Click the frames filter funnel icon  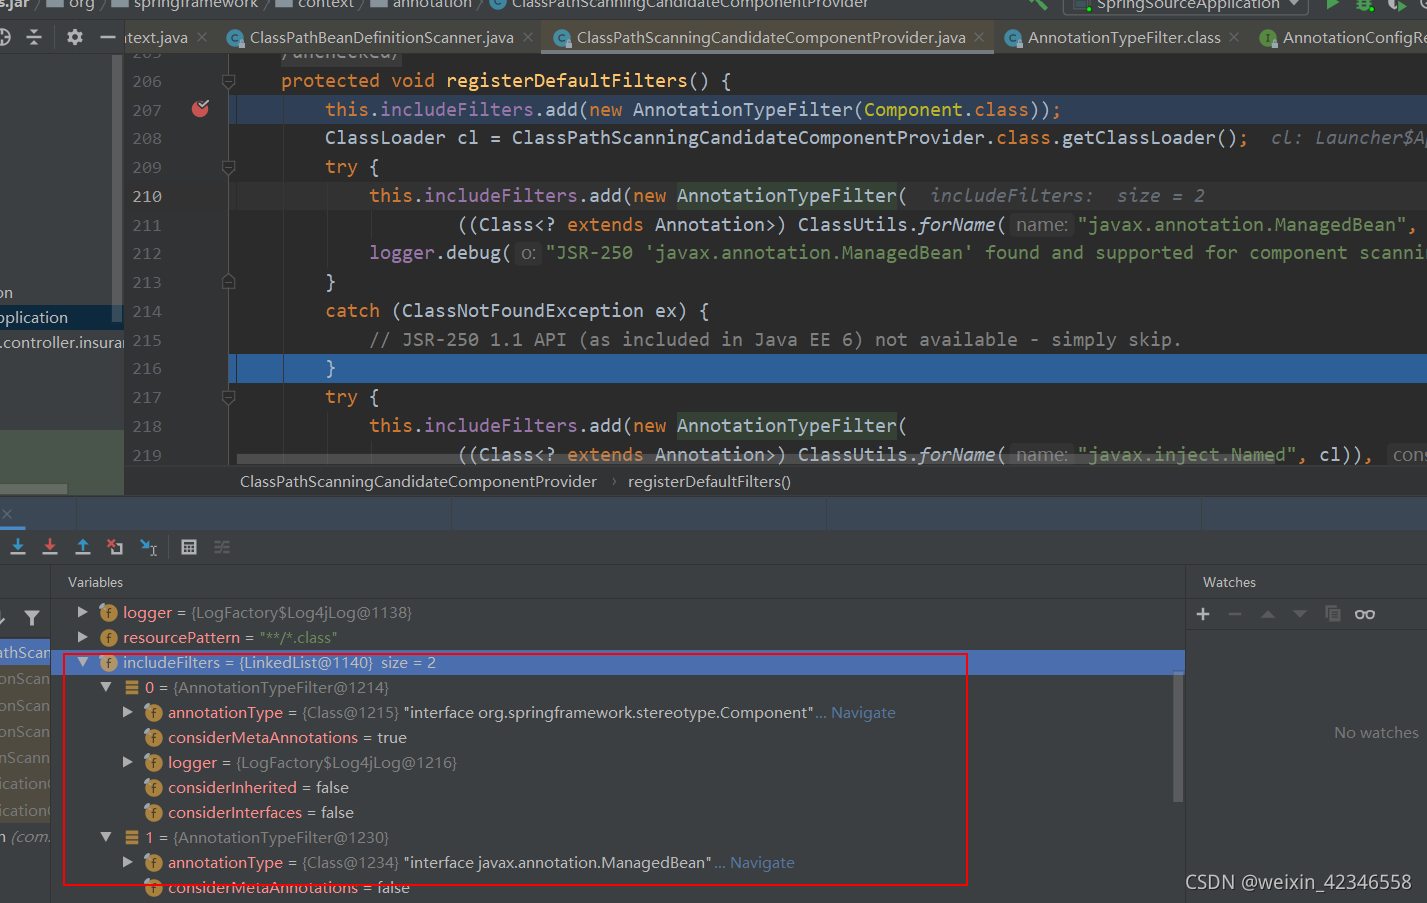click(x=32, y=618)
